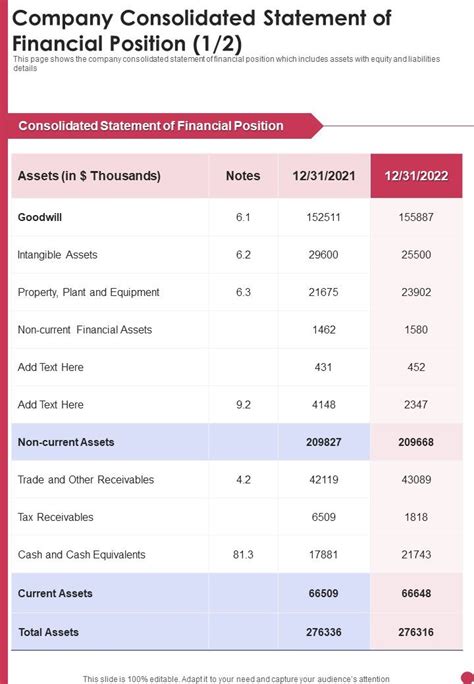Image resolution: width=474 pixels, height=684 pixels.
Task: Click Cash and Cash Equivalents label
Action: point(82,555)
